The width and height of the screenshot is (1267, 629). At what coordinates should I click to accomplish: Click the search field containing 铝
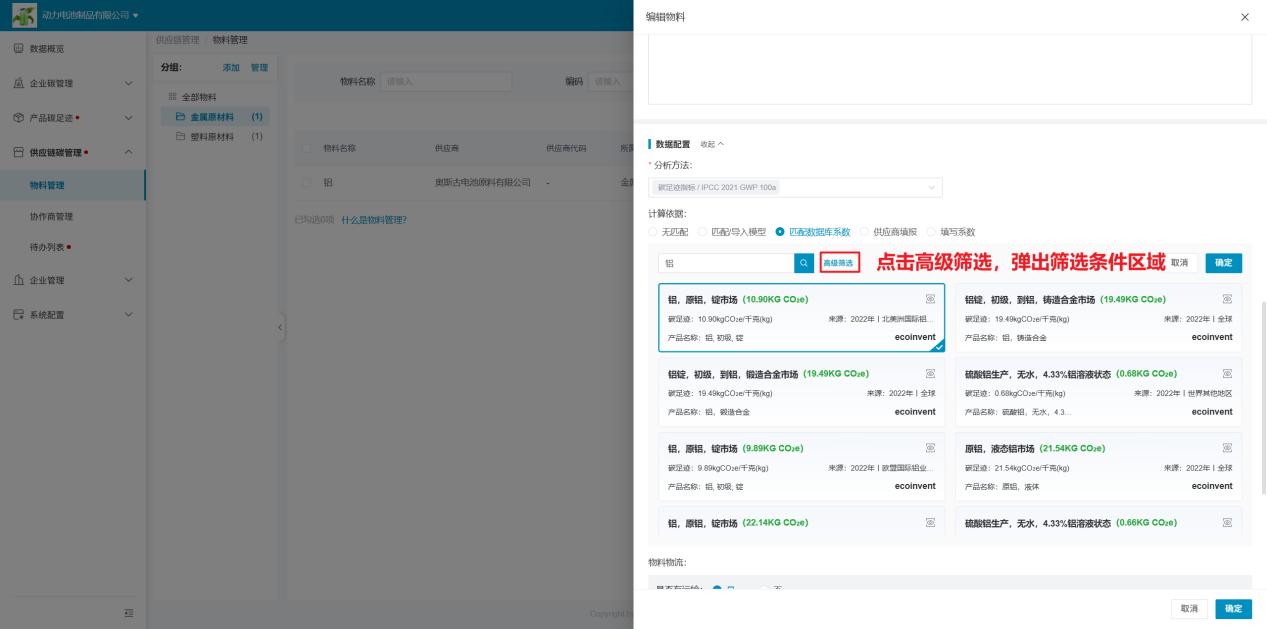726,263
